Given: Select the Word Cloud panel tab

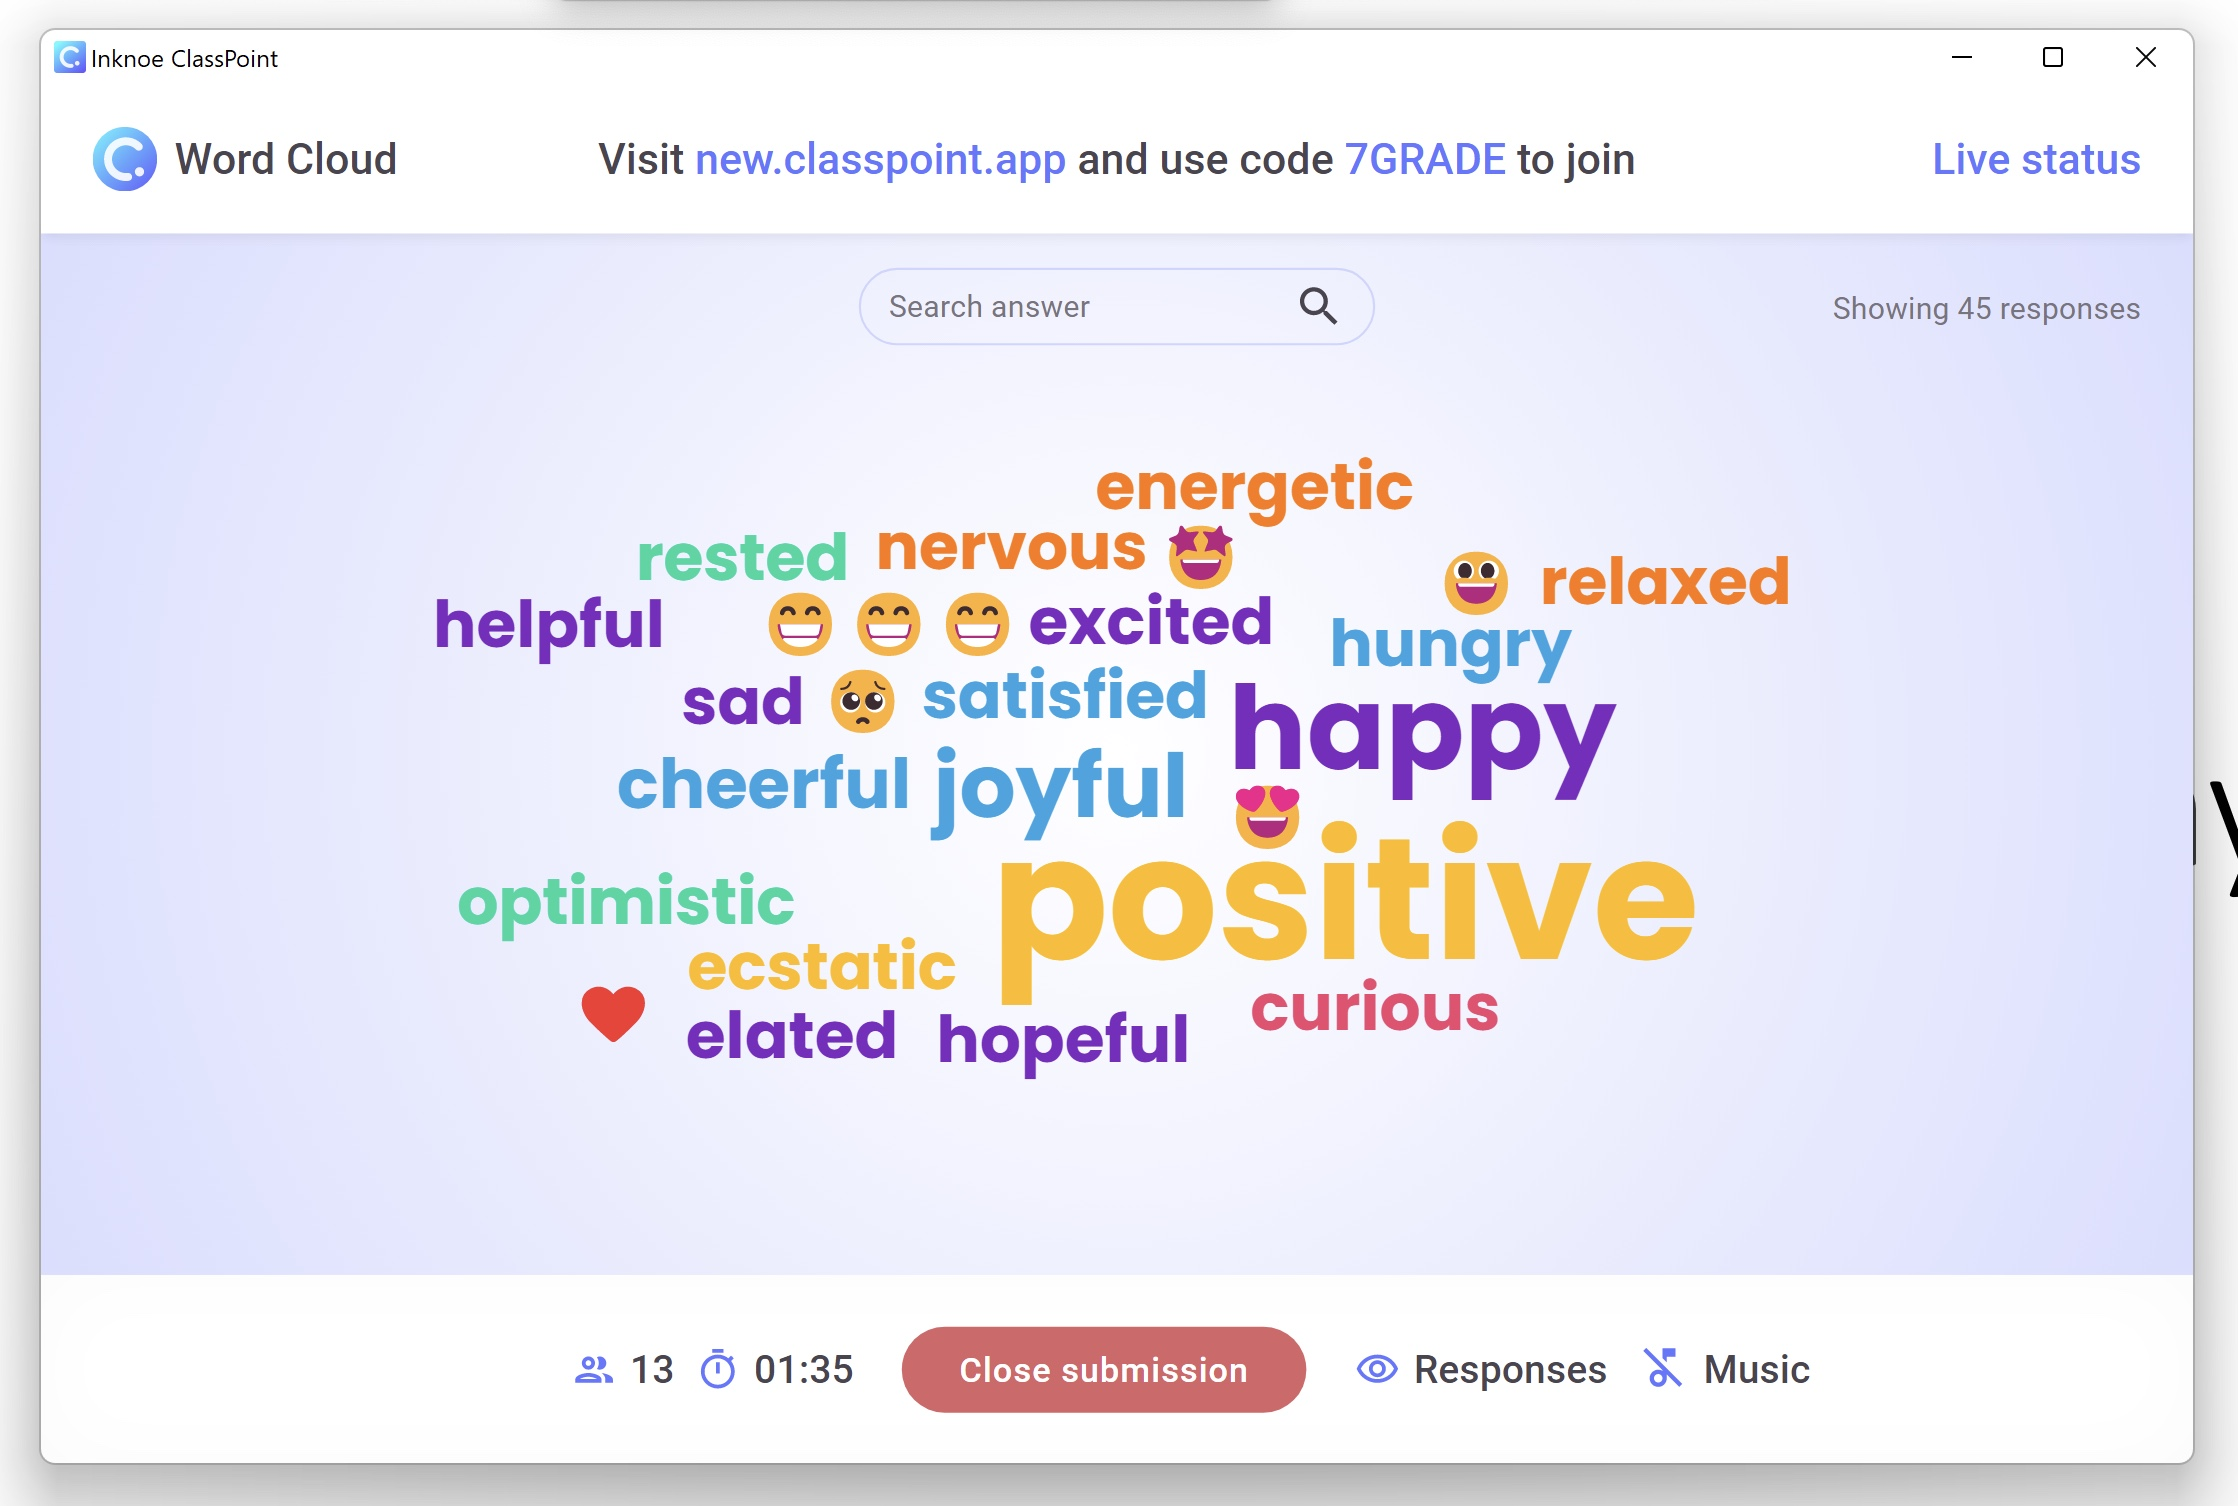Looking at the screenshot, I should click(x=247, y=160).
